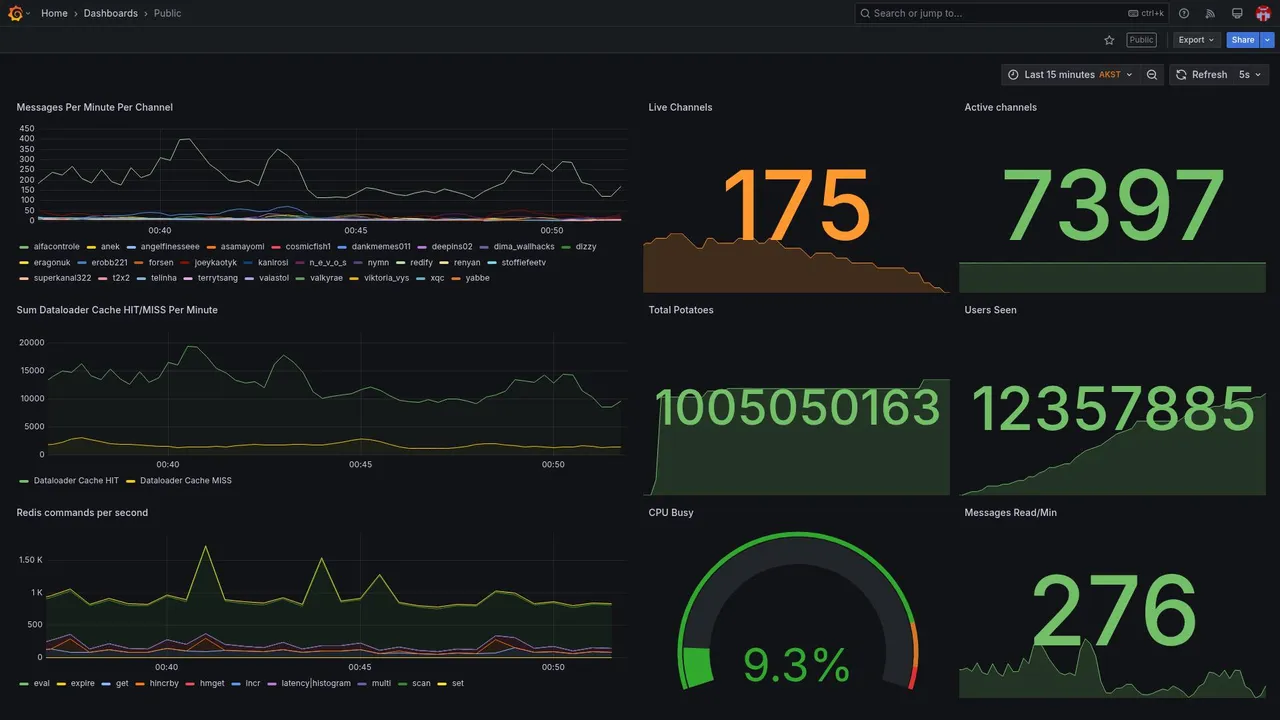The height and width of the screenshot is (720, 1280).
Task: Toggle anek series in legend
Action: [110, 246]
